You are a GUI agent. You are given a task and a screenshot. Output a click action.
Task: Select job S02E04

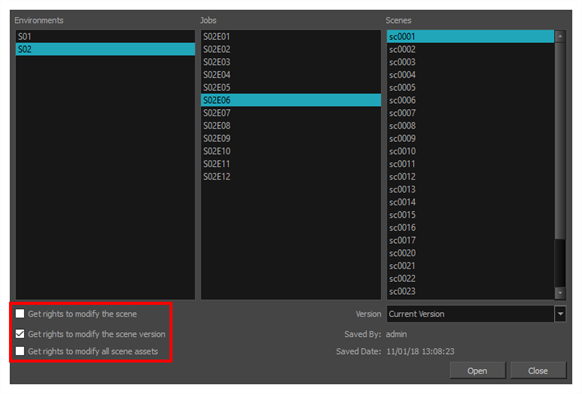[x=291, y=75]
